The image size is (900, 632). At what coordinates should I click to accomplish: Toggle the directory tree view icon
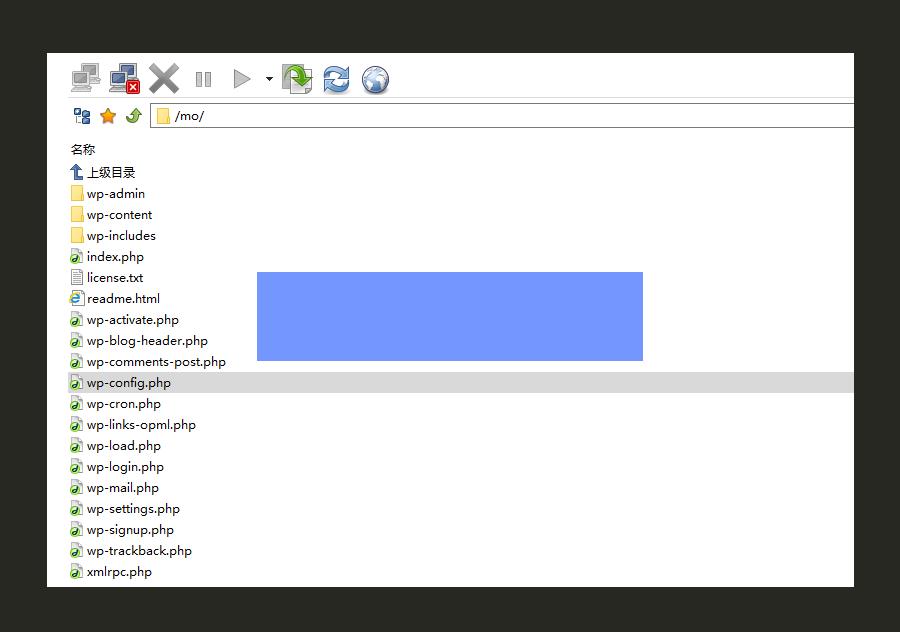82,116
